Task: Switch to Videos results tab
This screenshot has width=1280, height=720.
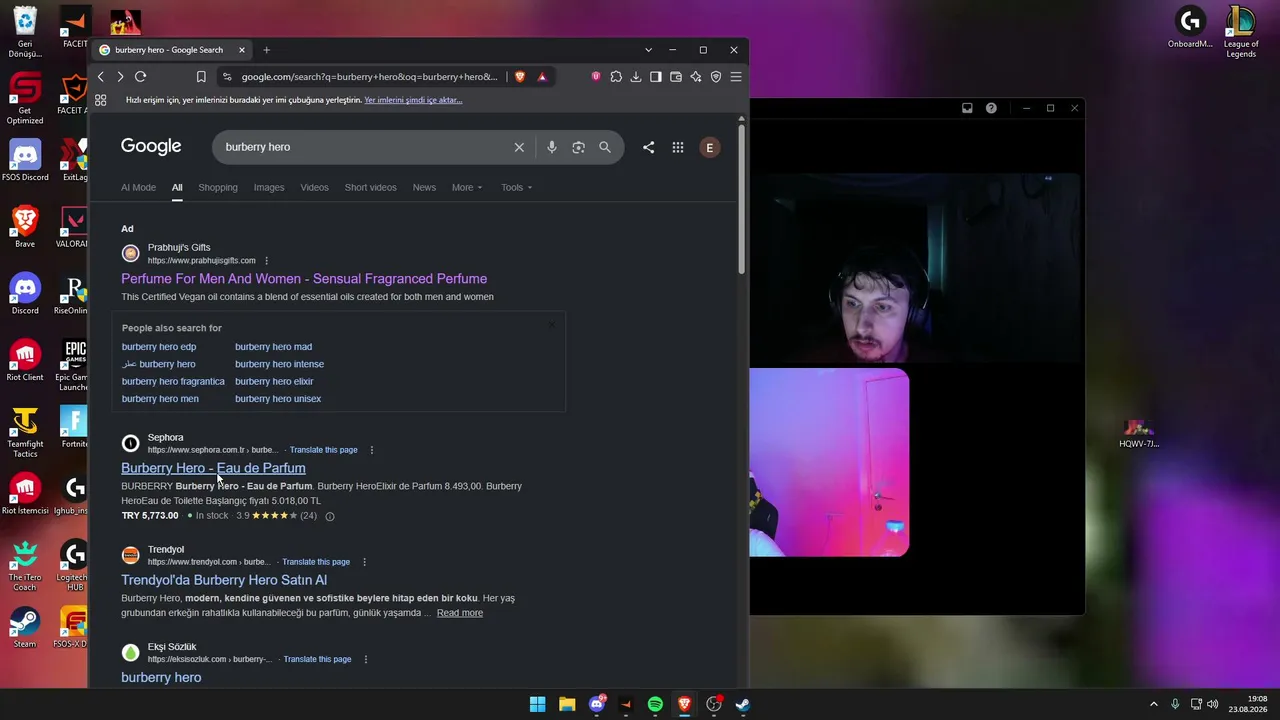Action: click(315, 188)
